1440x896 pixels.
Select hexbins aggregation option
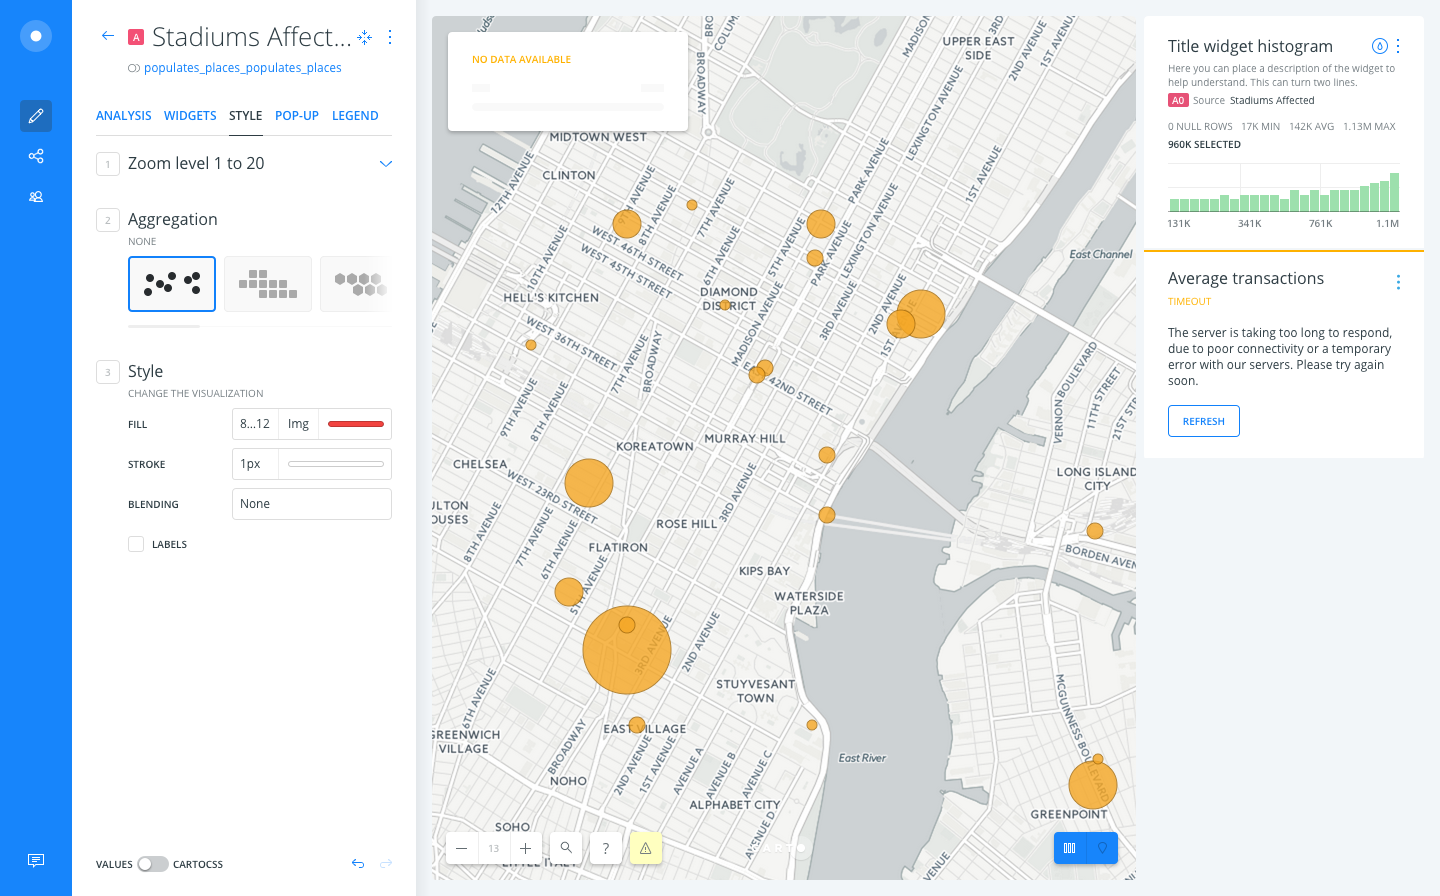[356, 284]
